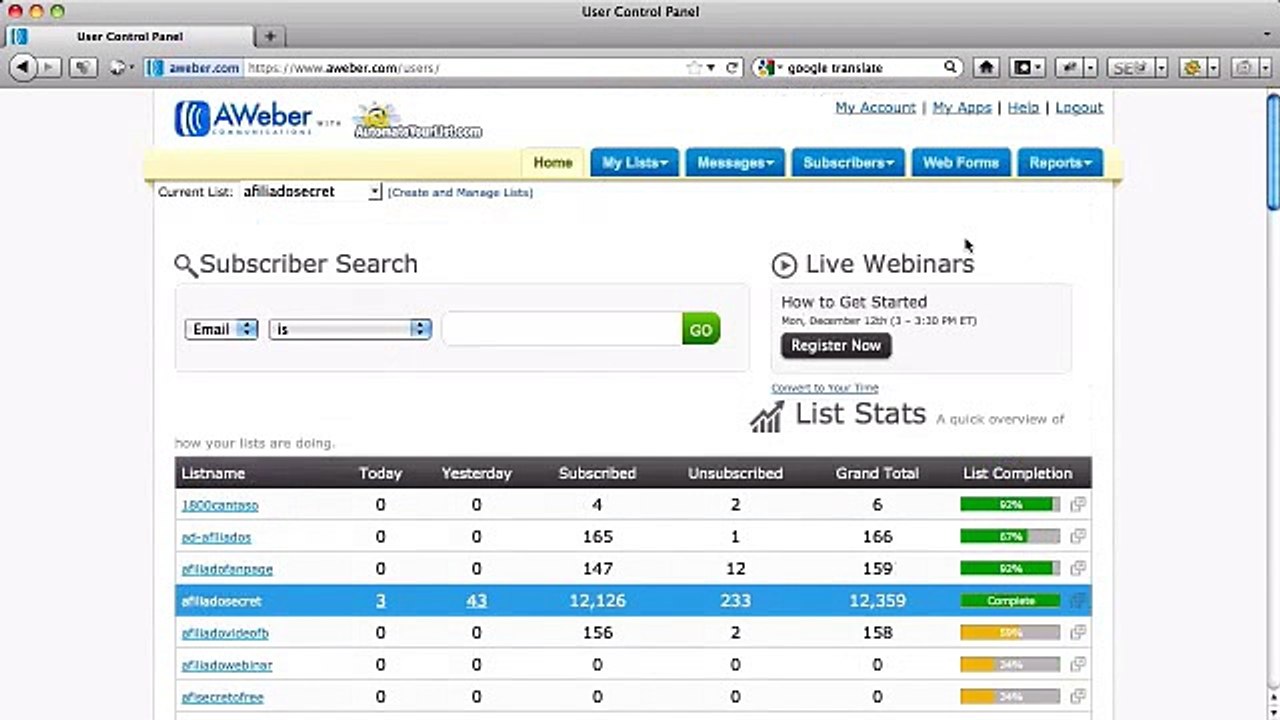Click the Home icon in the browser toolbar
Screen dimensions: 1280x720
click(x=986, y=68)
